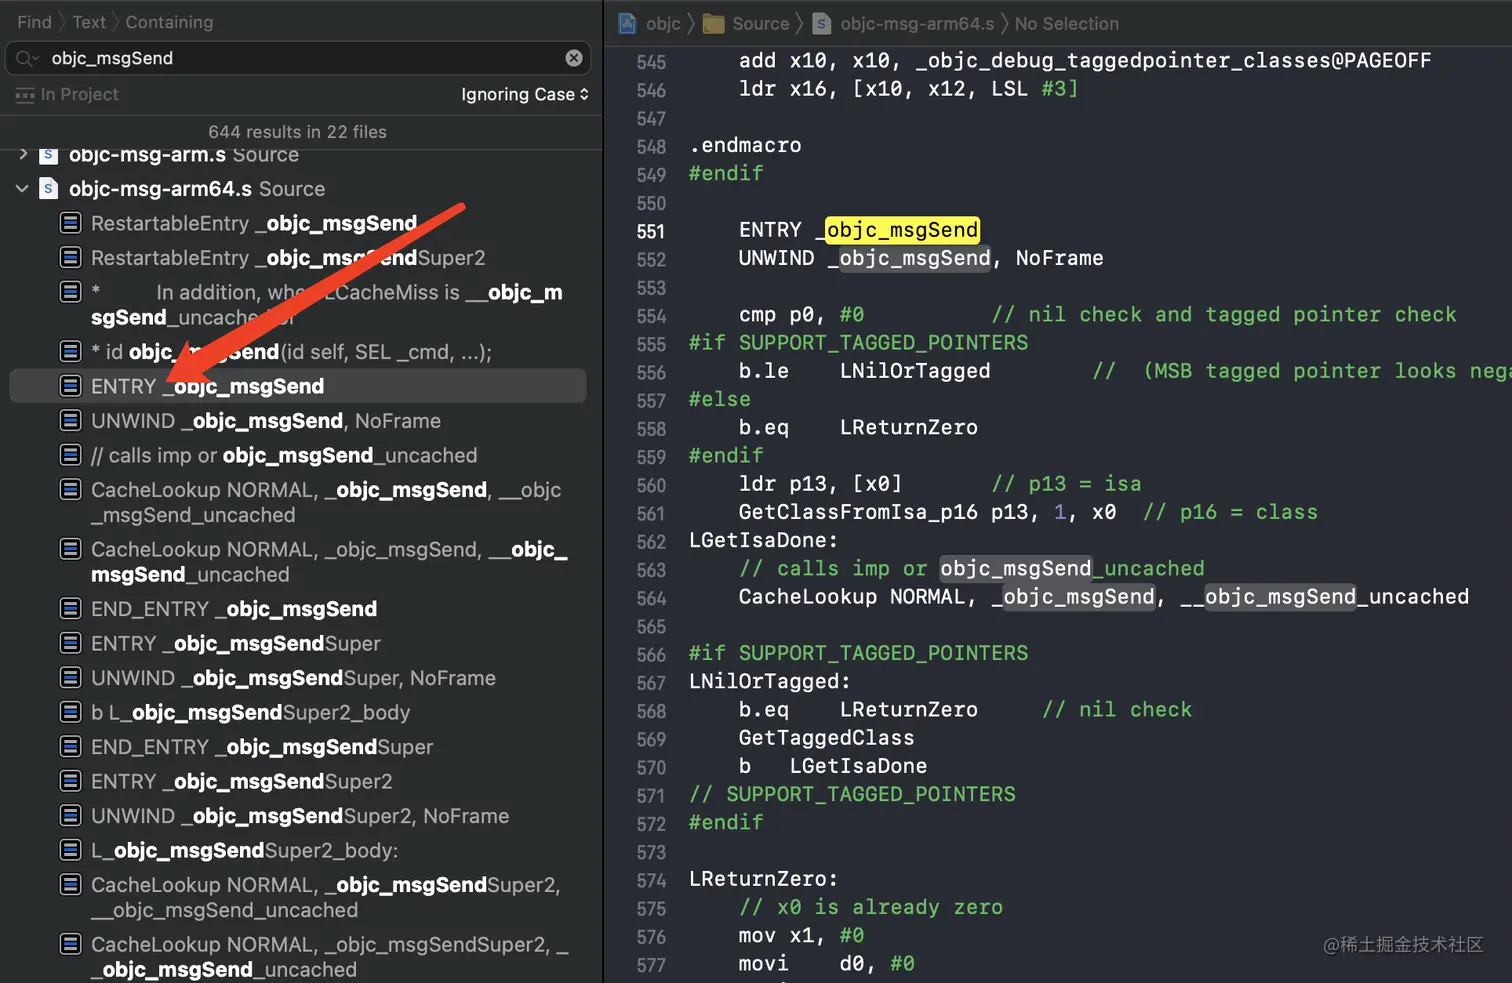Expand objc-msg-arm.s results group
Viewport: 1512px width, 983px height.
pyautogui.click(x=23, y=155)
